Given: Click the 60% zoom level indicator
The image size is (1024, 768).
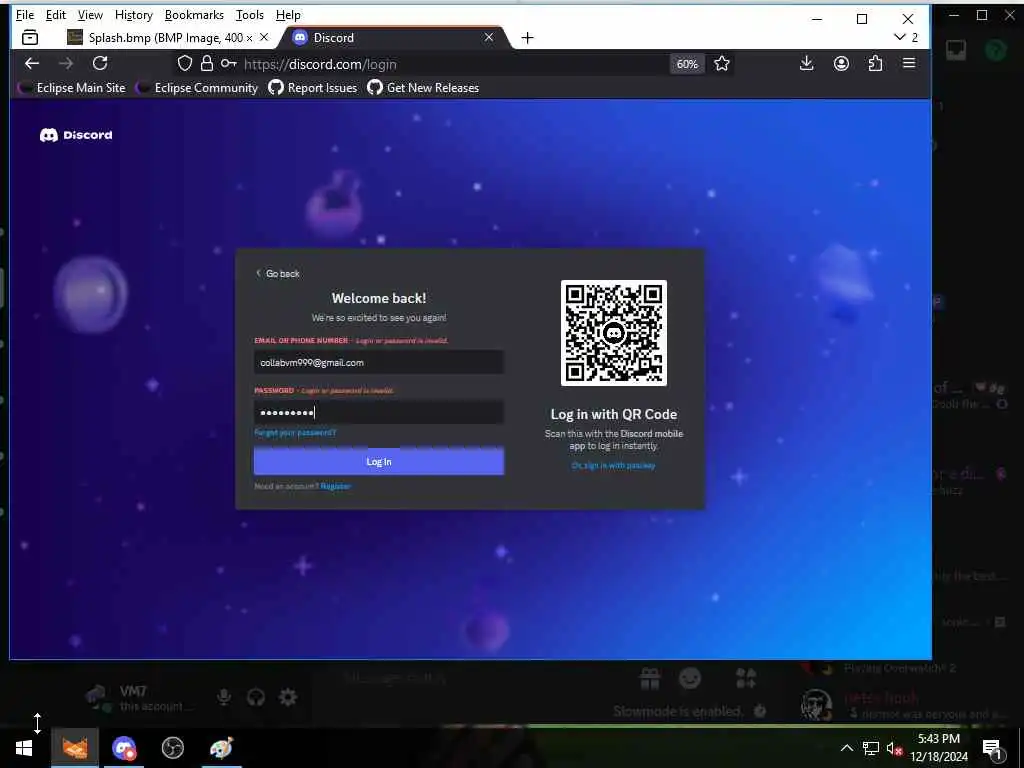Looking at the screenshot, I should point(687,64).
